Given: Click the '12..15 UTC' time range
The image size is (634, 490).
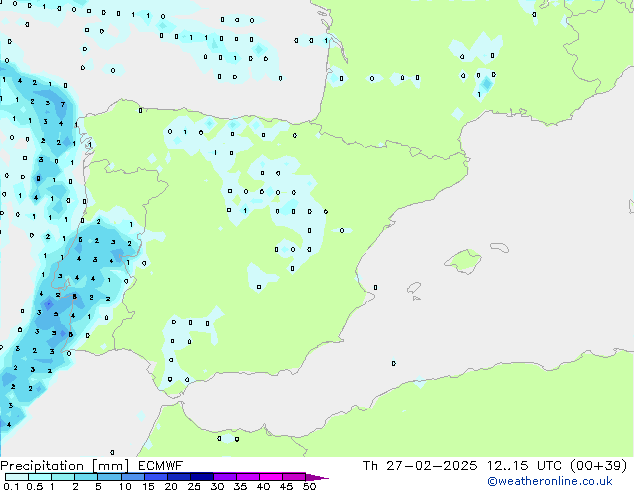Looking at the screenshot, I should click(x=524, y=466).
